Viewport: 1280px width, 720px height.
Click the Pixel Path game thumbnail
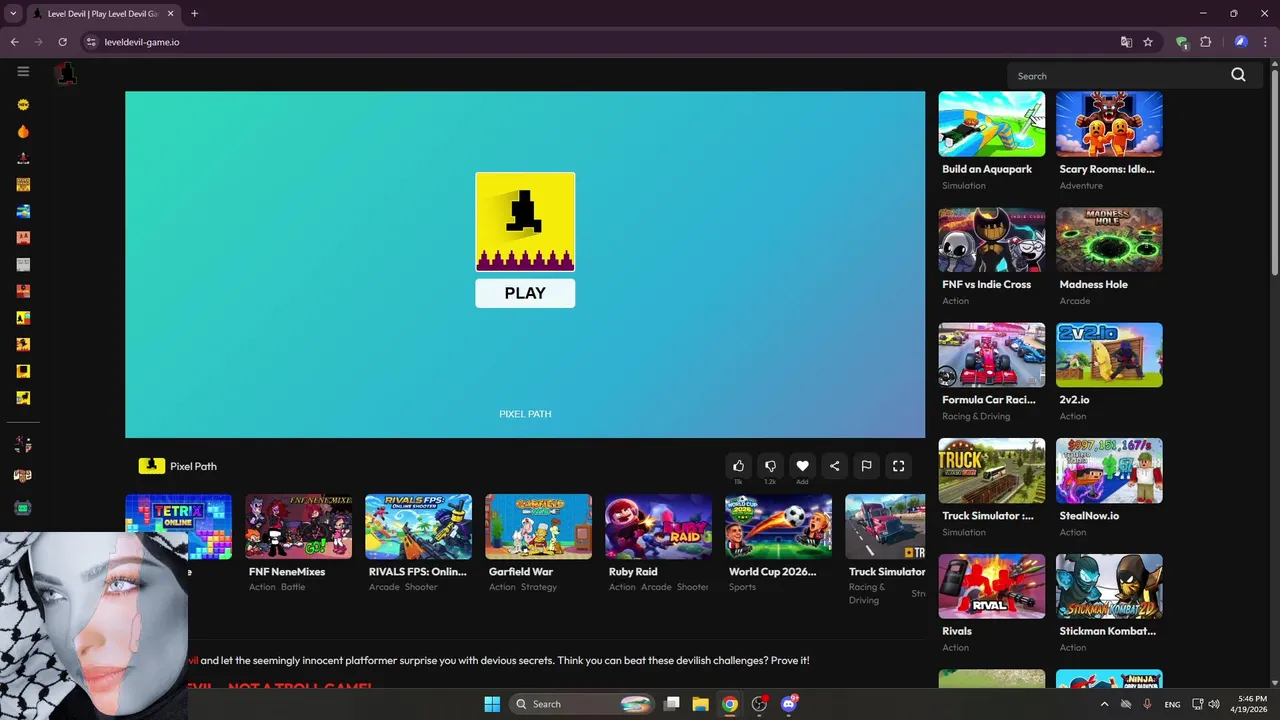(525, 222)
